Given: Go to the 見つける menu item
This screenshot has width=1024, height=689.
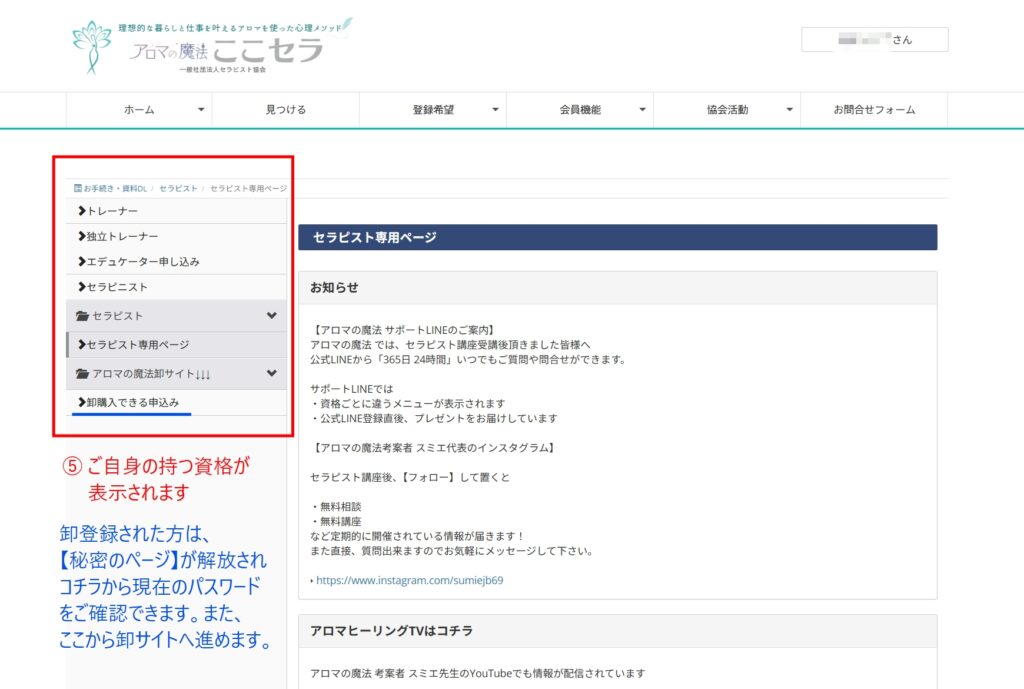Looking at the screenshot, I should point(286,110).
